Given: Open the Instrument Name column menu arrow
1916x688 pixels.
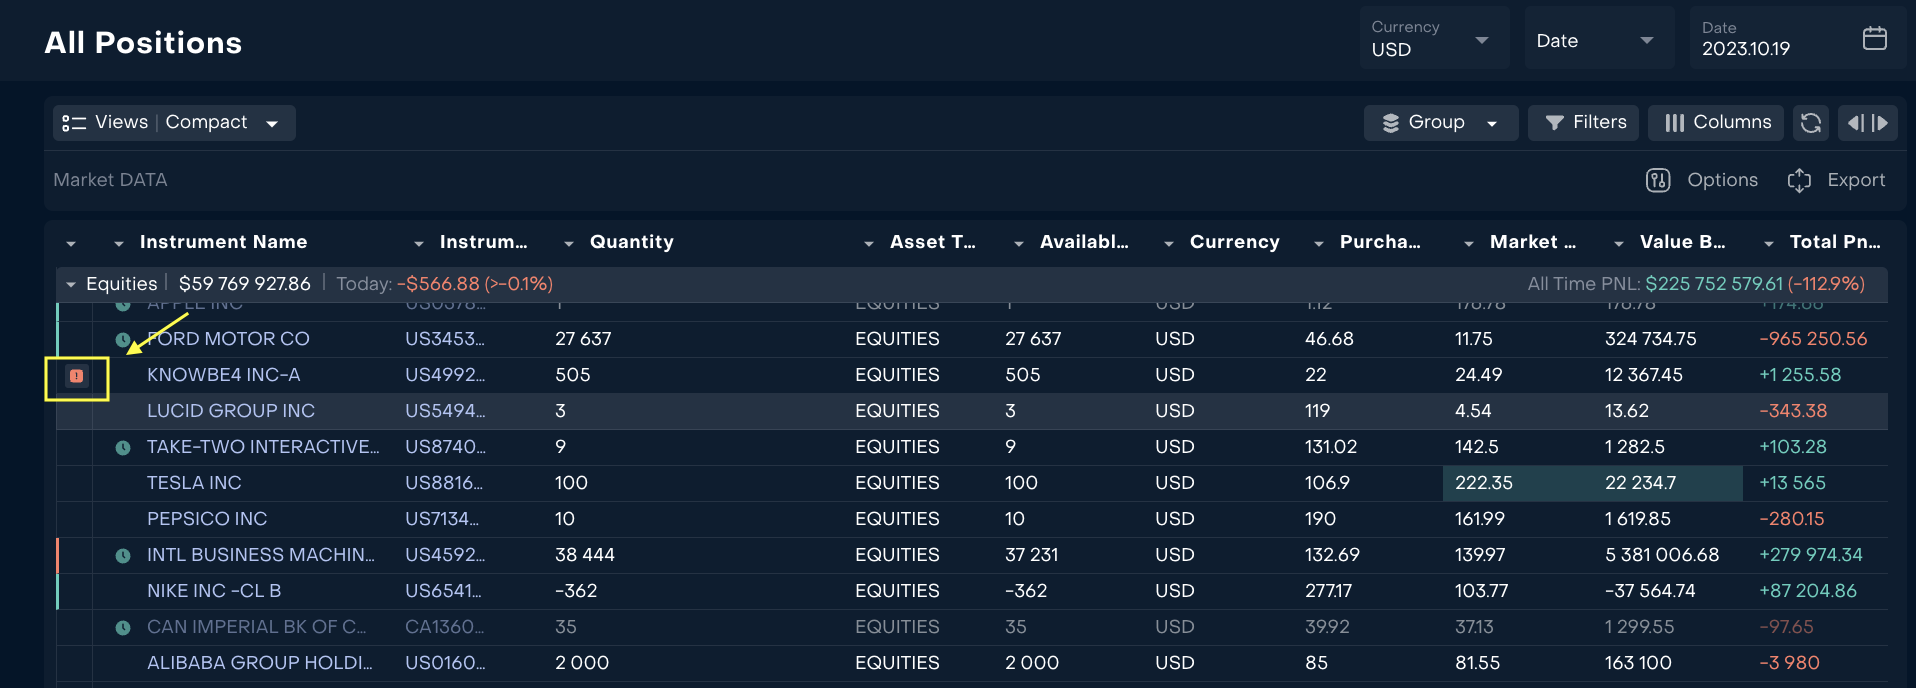Looking at the screenshot, I should pyautogui.click(x=119, y=243).
